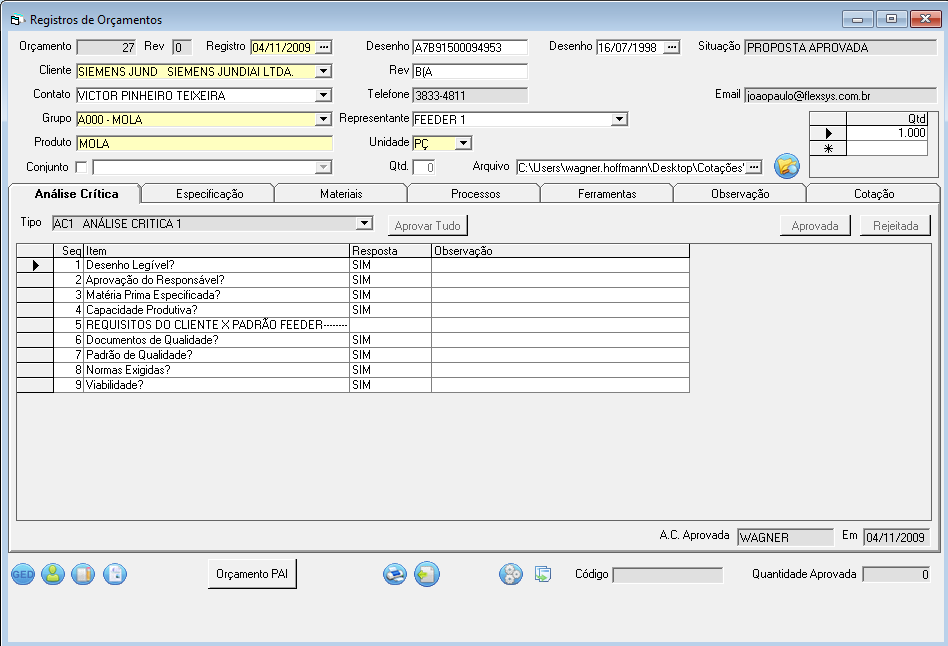The width and height of the screenshot is (948, 646).
Task: Click the Qtd. field showing 0
Action: coord(423,168)
